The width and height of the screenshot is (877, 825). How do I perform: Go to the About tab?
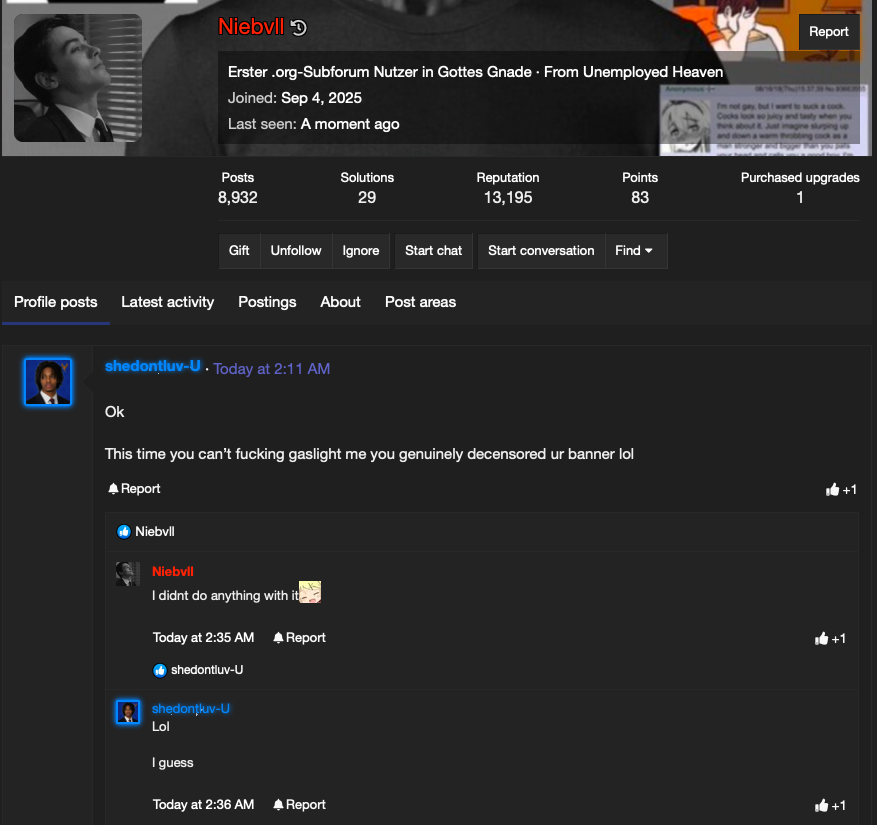click(341, 302)
